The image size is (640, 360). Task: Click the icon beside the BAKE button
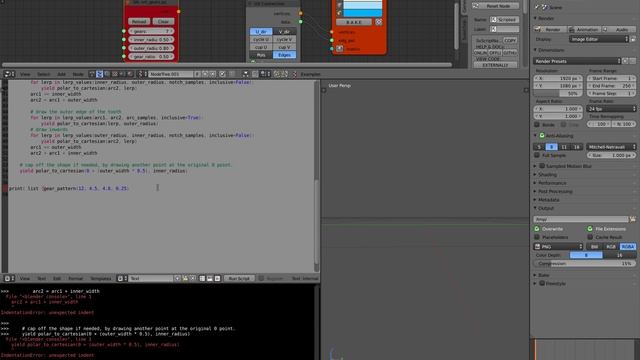[x=379, y=22]
